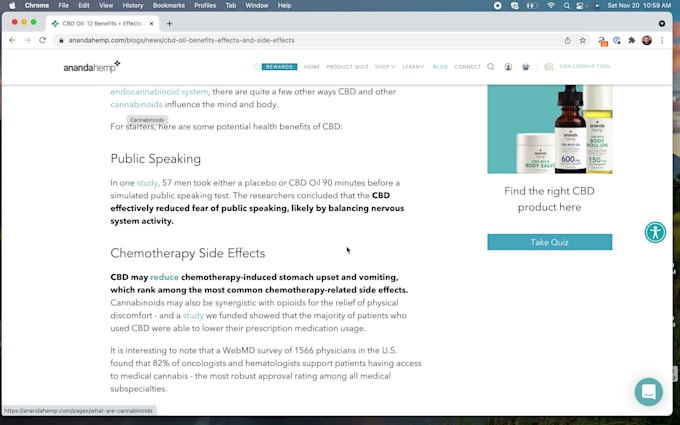
Task: Expand the SHOP dropdown menu
Action: (x=385, y=66)
